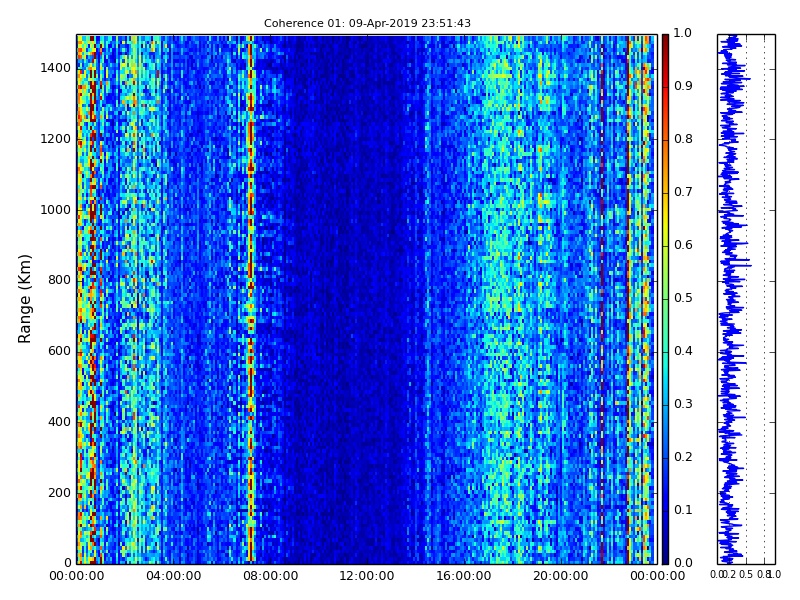The image size is (800, 600).
Task: Click the 200 range tick label
Action: tap(59, 493)
